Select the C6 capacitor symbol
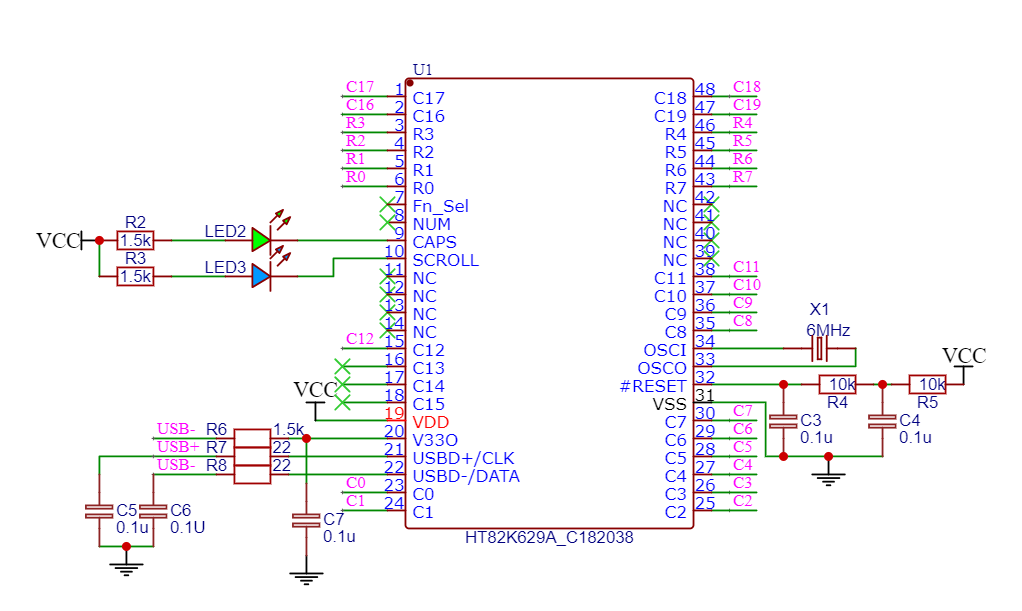Viewport: 1022px width, 611px height. coord(153,511)
